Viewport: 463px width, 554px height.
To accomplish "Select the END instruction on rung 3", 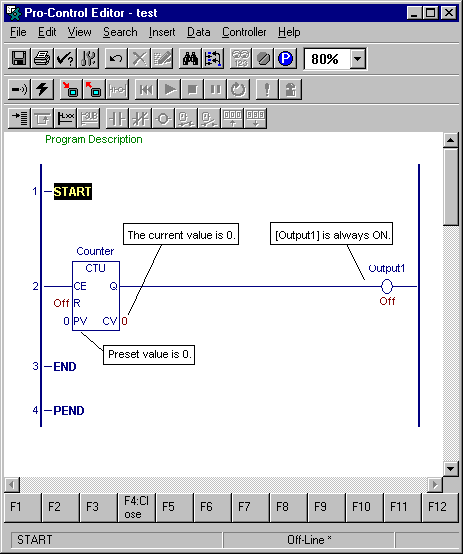I will click(65, 367).
